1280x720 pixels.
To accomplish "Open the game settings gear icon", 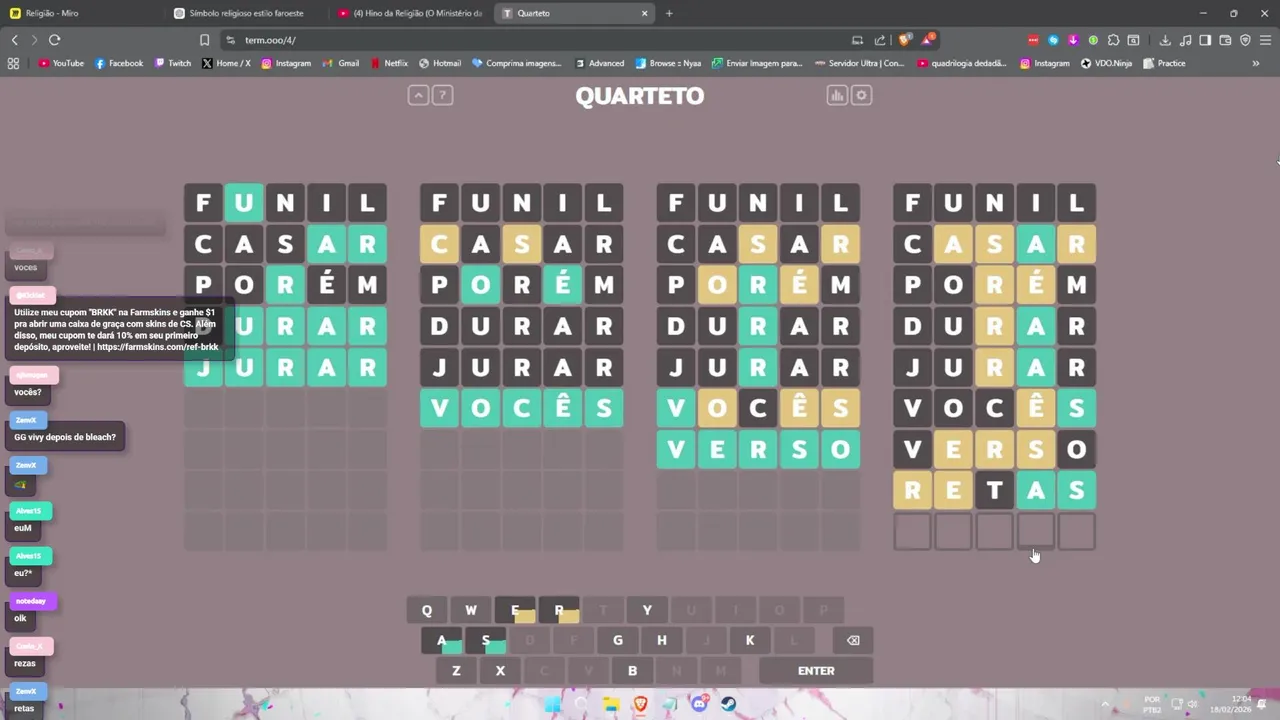I will 861,95.
